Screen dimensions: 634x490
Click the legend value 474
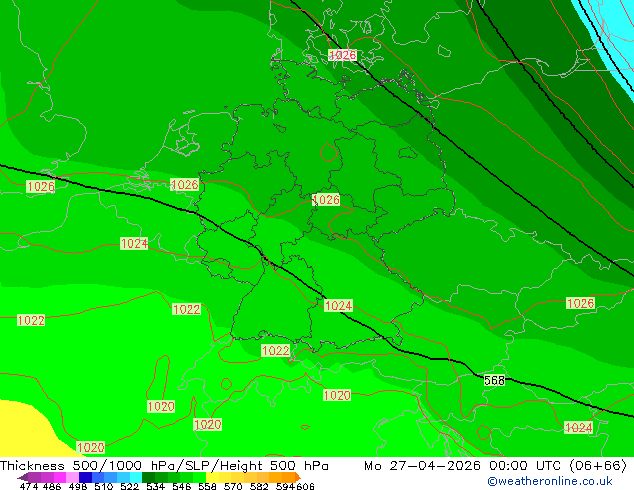(29, 486)
